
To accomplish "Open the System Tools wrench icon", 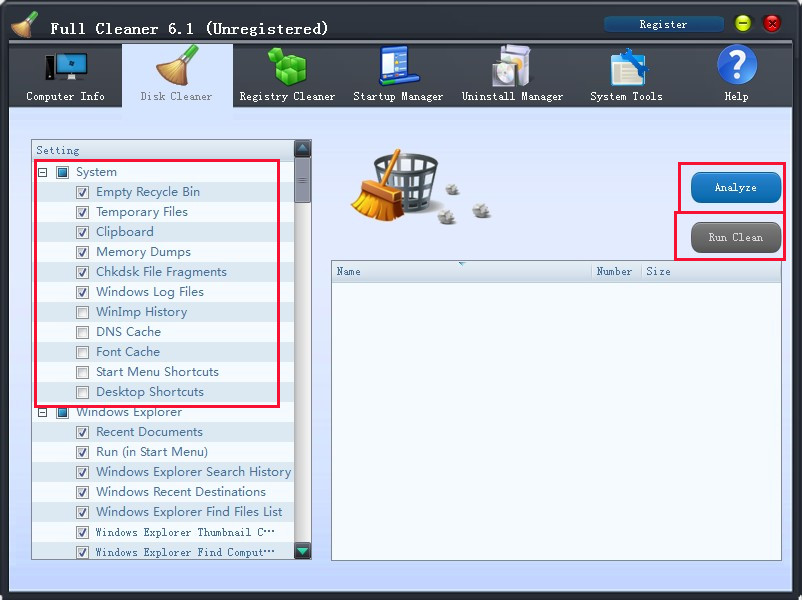I will 629,67.
